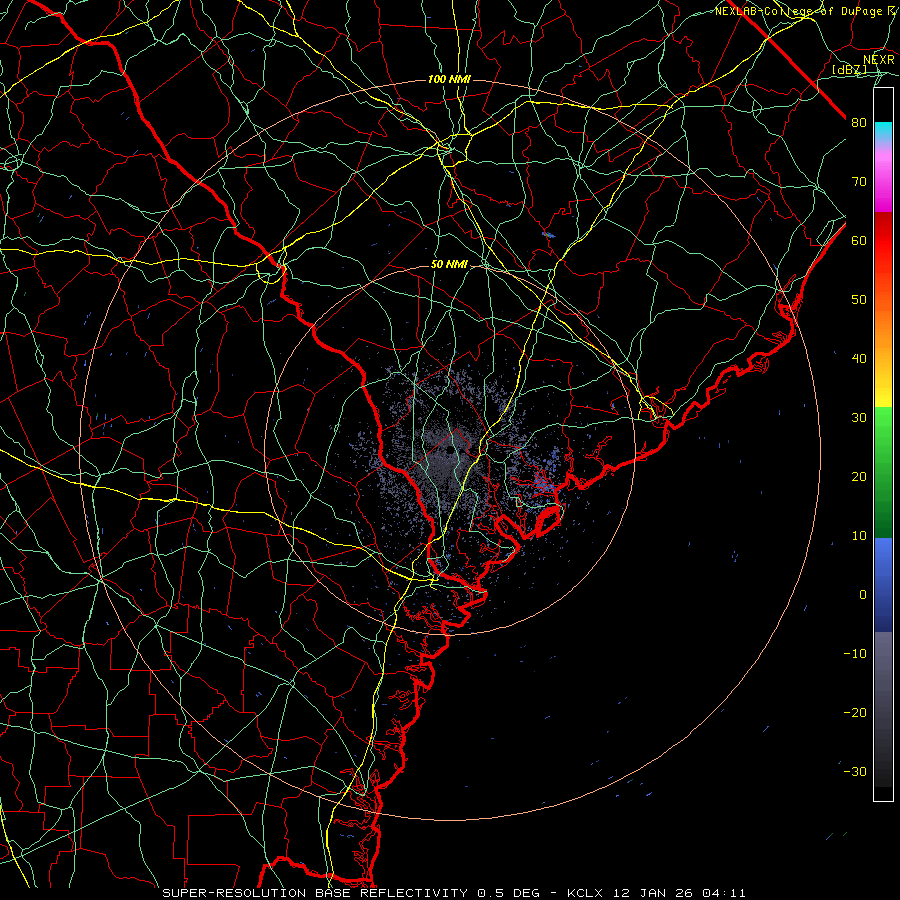Click the 100 NMI range ring label
The image size is (900, 900).
click(449, 79)
